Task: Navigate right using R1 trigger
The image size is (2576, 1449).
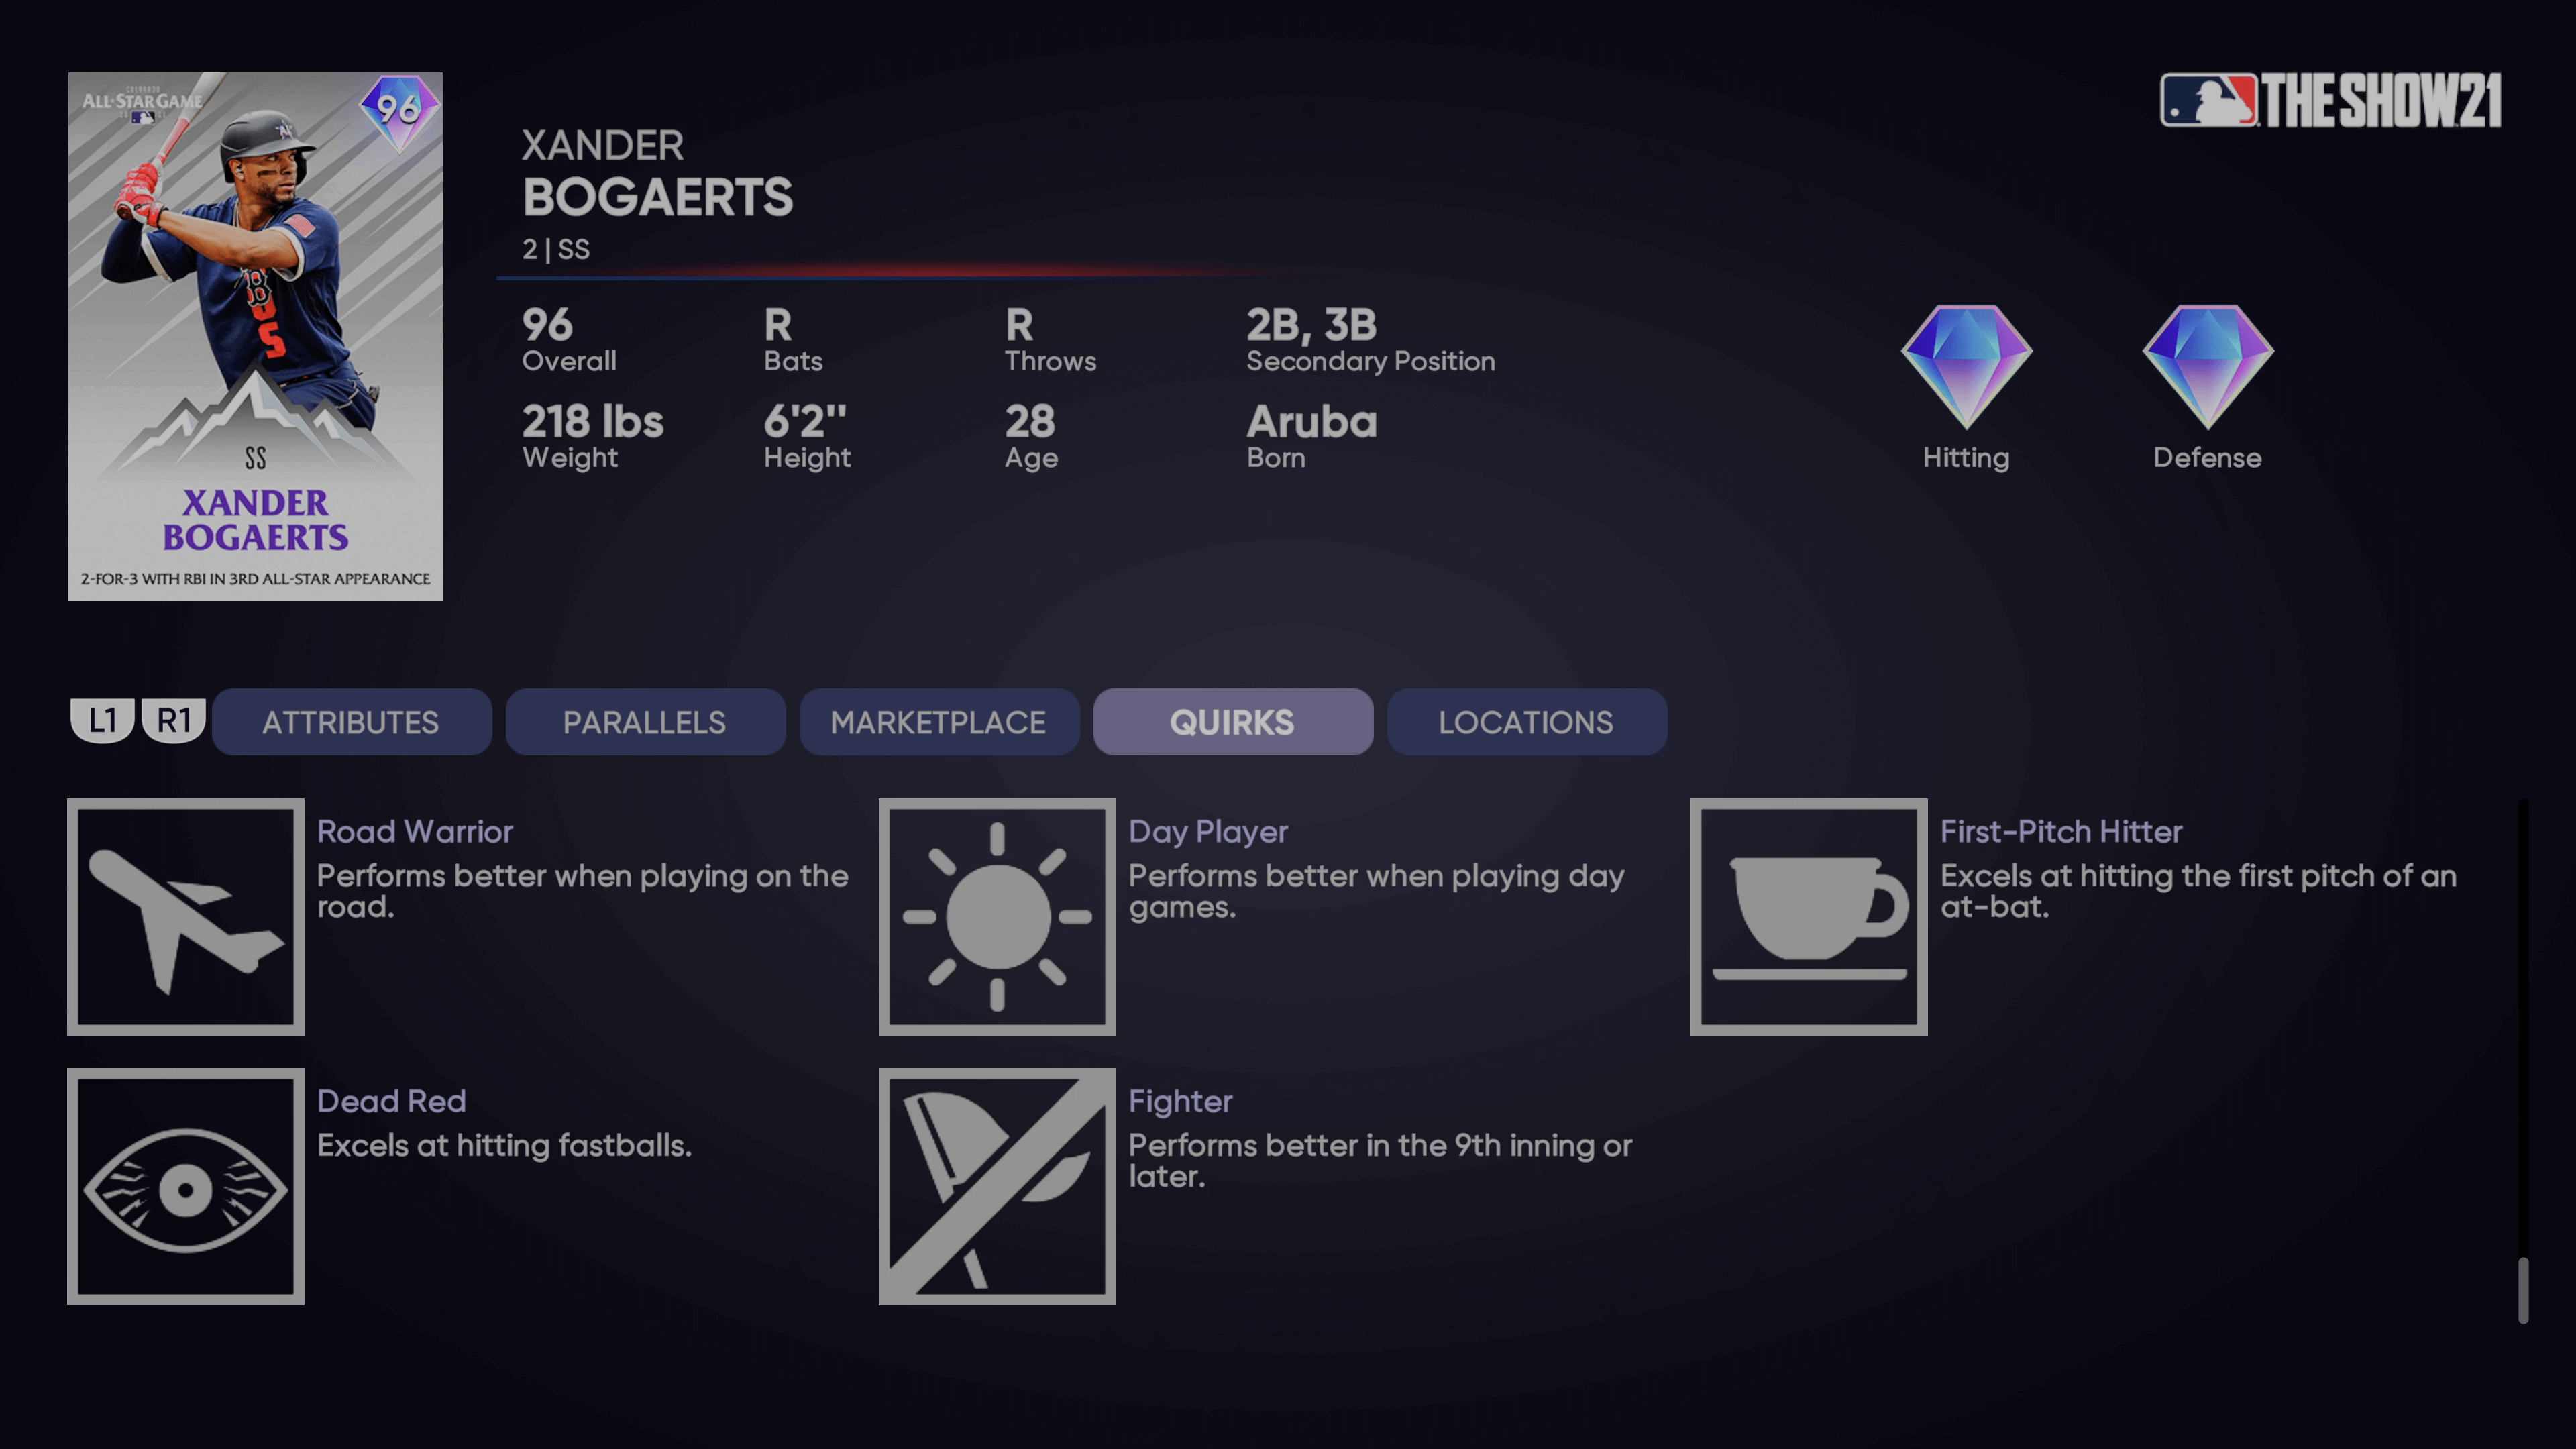Action: point(172,722)
